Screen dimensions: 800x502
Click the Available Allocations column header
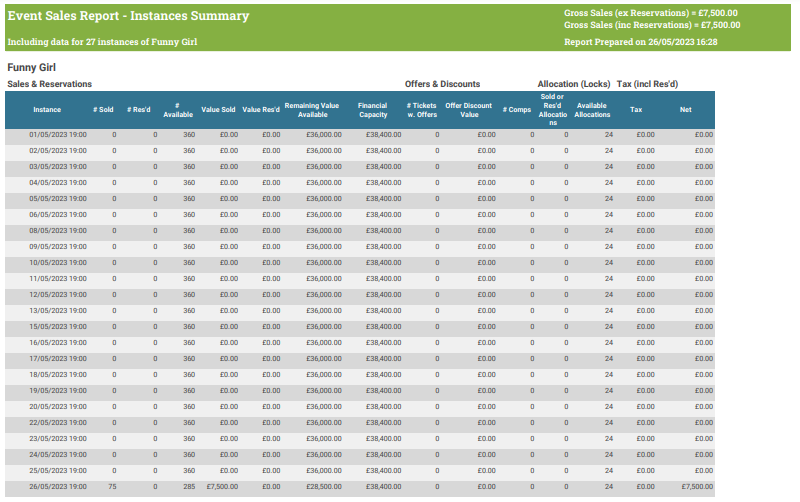(592, 110)
